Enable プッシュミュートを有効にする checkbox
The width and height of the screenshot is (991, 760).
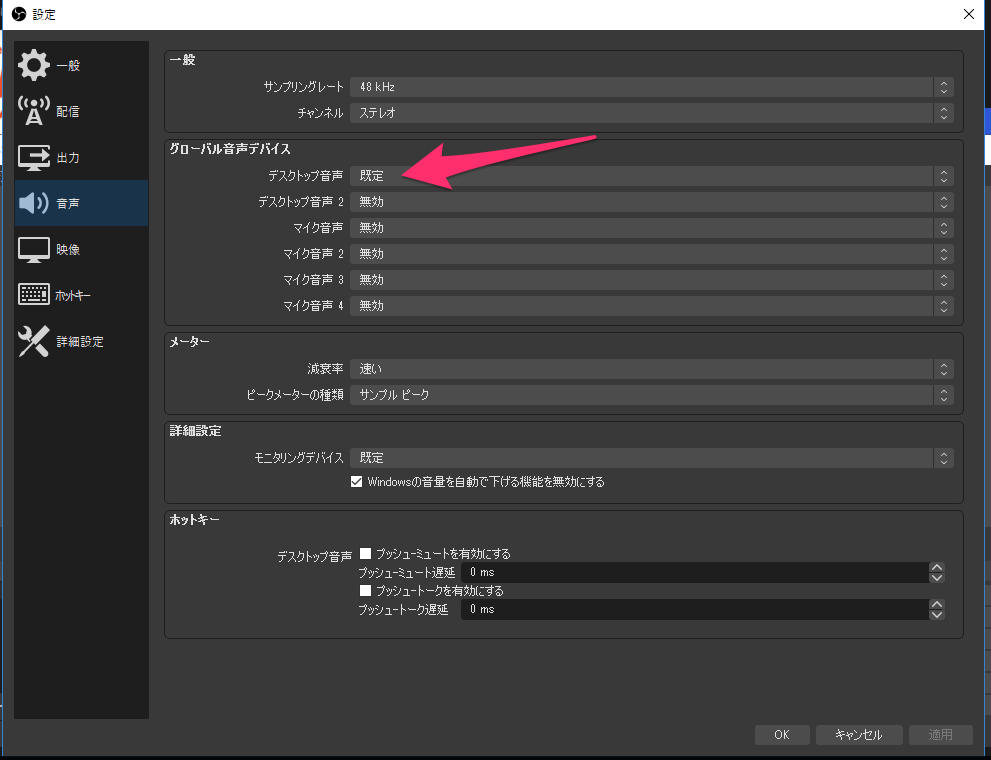[x=365, y=553]
